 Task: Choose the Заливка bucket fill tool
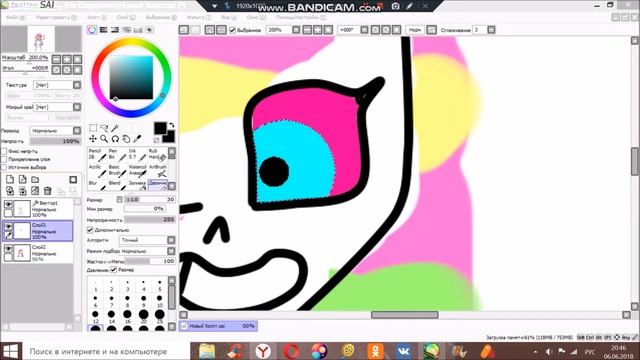coord(137,185)
